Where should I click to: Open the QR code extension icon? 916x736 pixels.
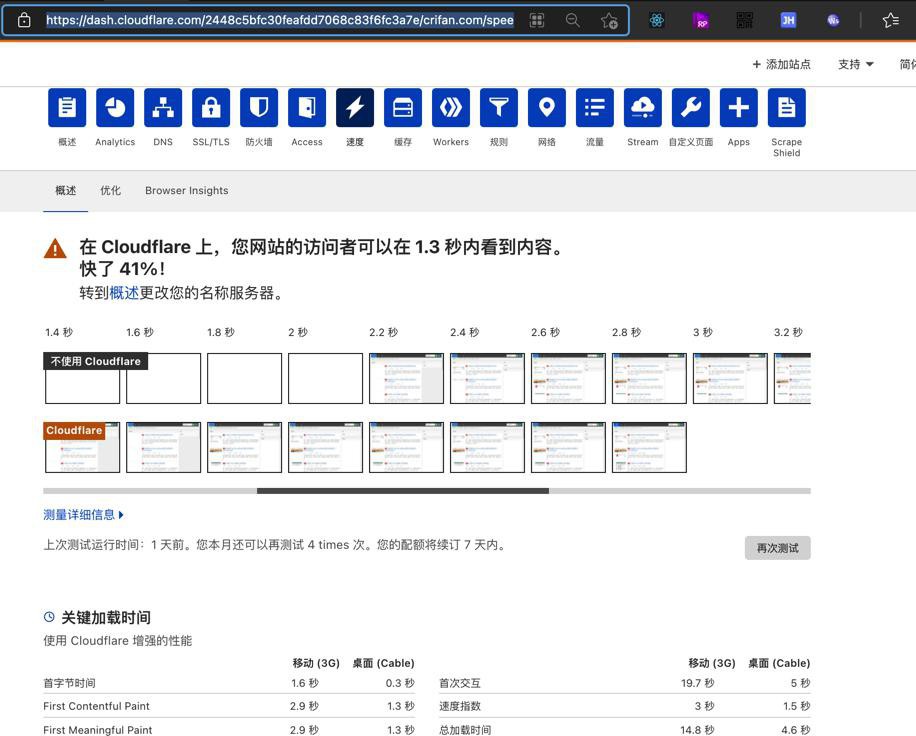(x=744, y=20)
